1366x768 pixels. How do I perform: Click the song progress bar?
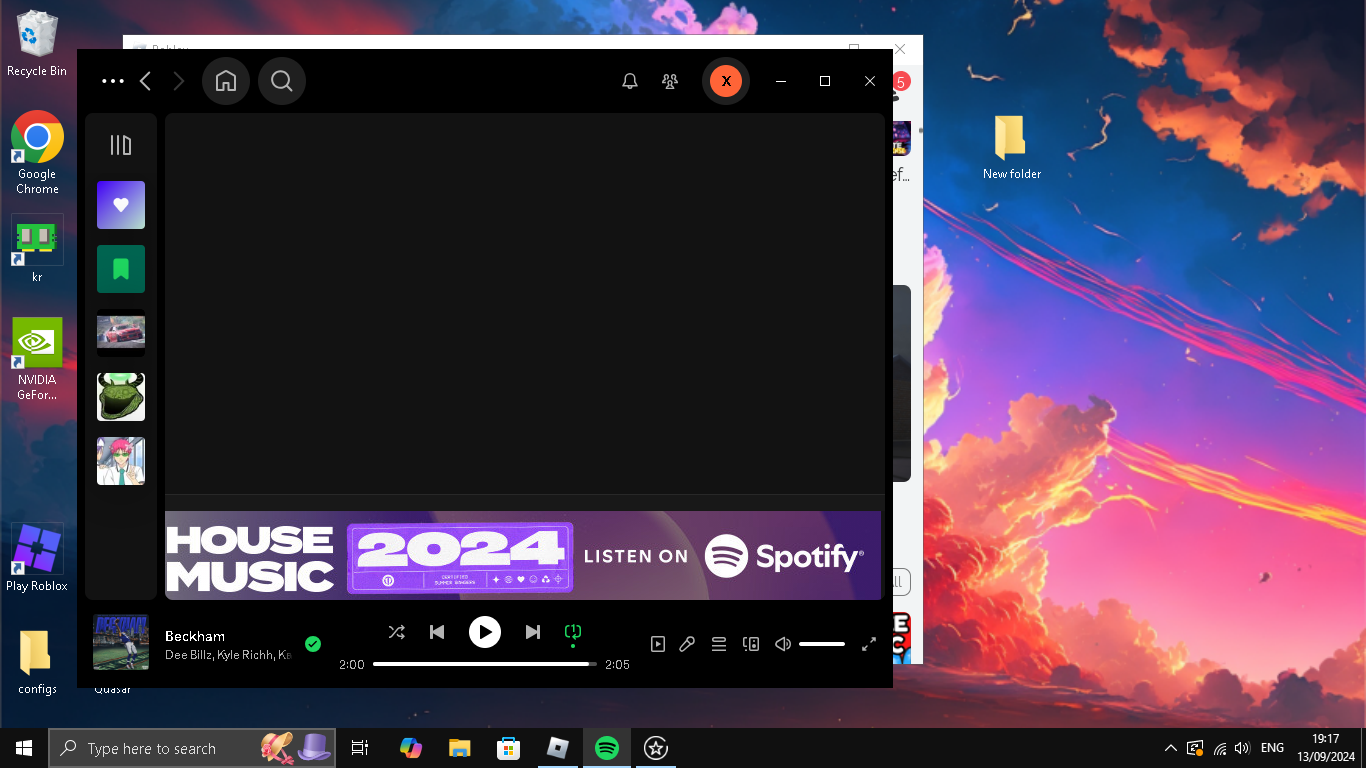tap(485, 664)
